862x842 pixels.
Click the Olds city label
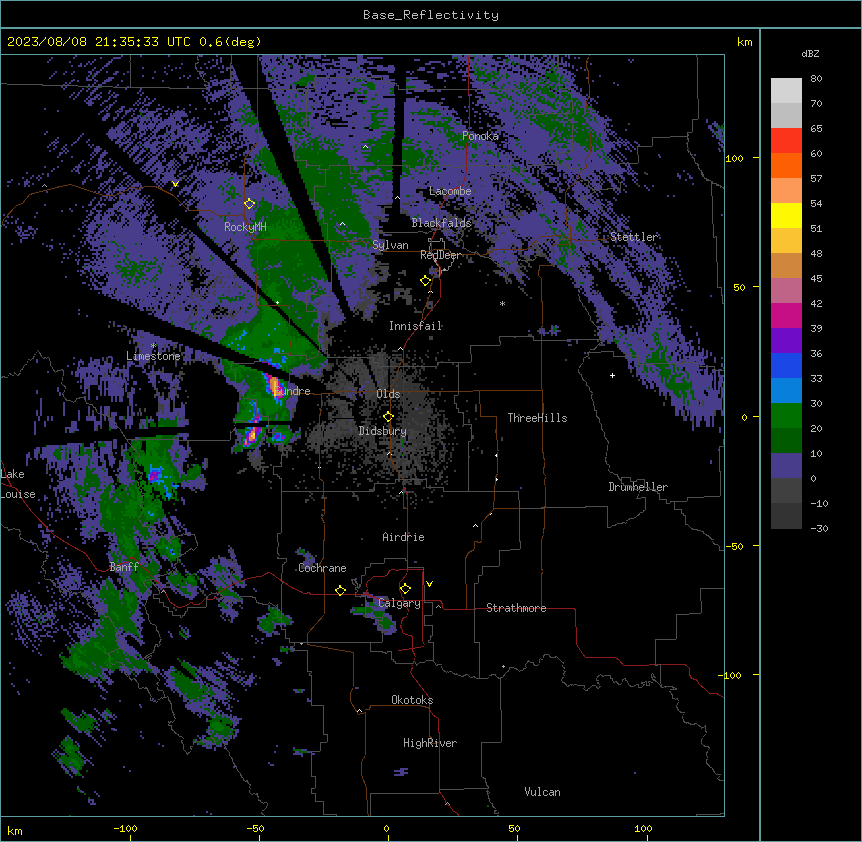click(x=388, y=394)
